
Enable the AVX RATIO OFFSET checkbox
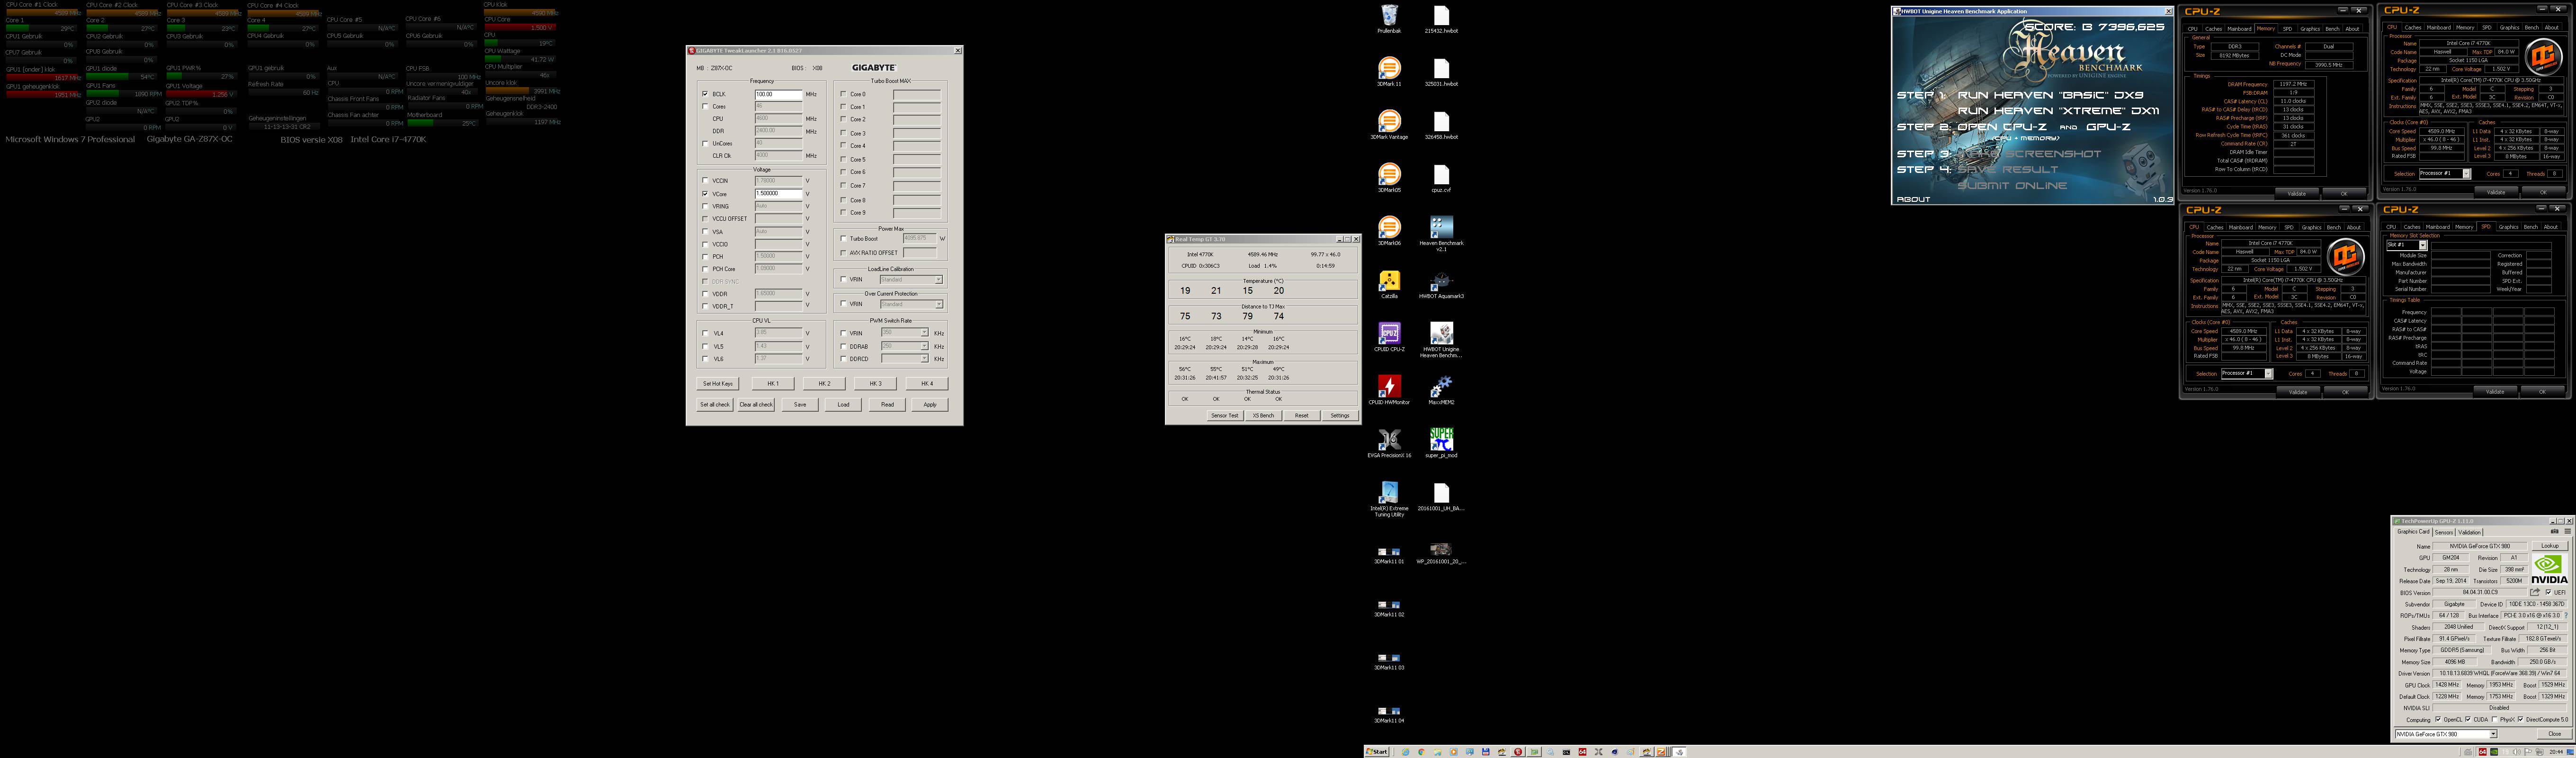(x=843, y=253)
